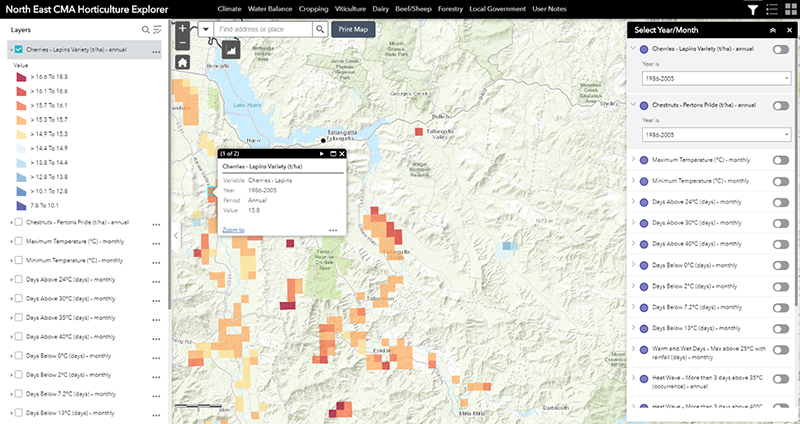The height and width of the screenshot is (424, 800).
Task: Uncheck the Cherries - Lapins Variety layer
Action: (x=19, y=49)
